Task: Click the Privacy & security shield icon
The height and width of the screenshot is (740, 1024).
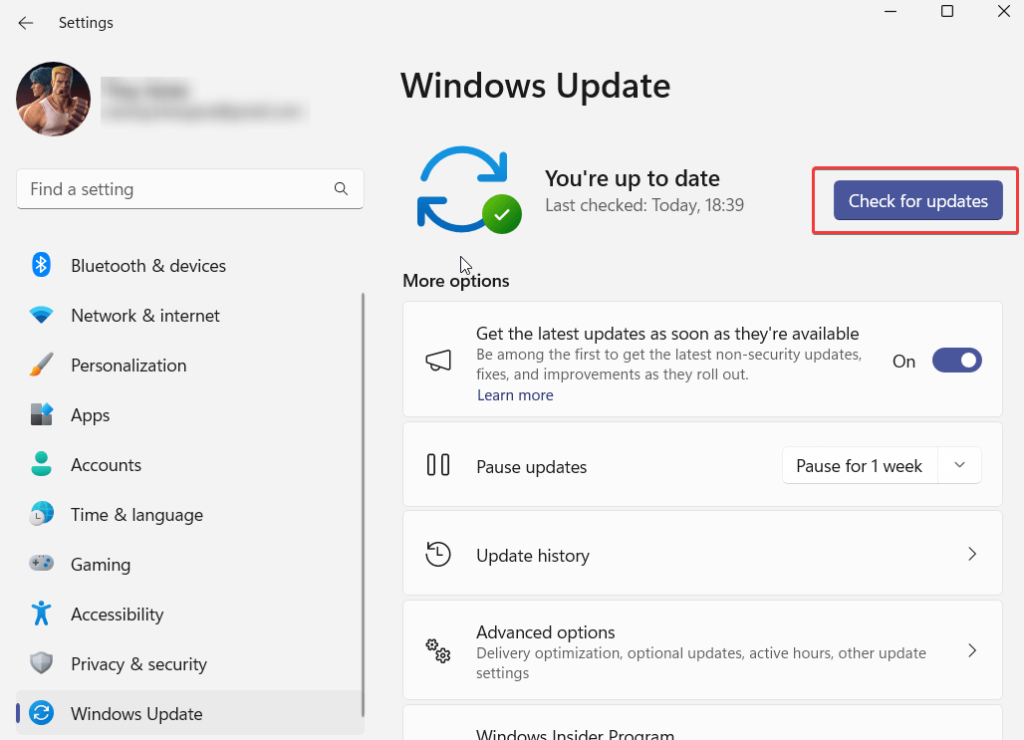Action: (x=41, y=663)
